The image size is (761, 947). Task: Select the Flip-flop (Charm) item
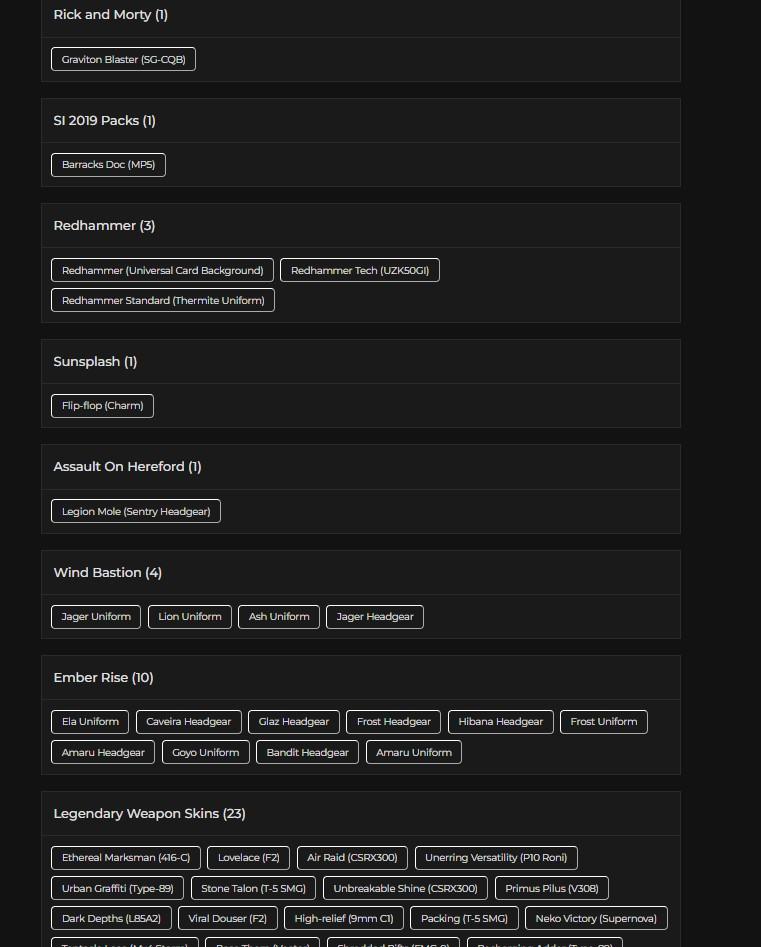pos(102,406)
